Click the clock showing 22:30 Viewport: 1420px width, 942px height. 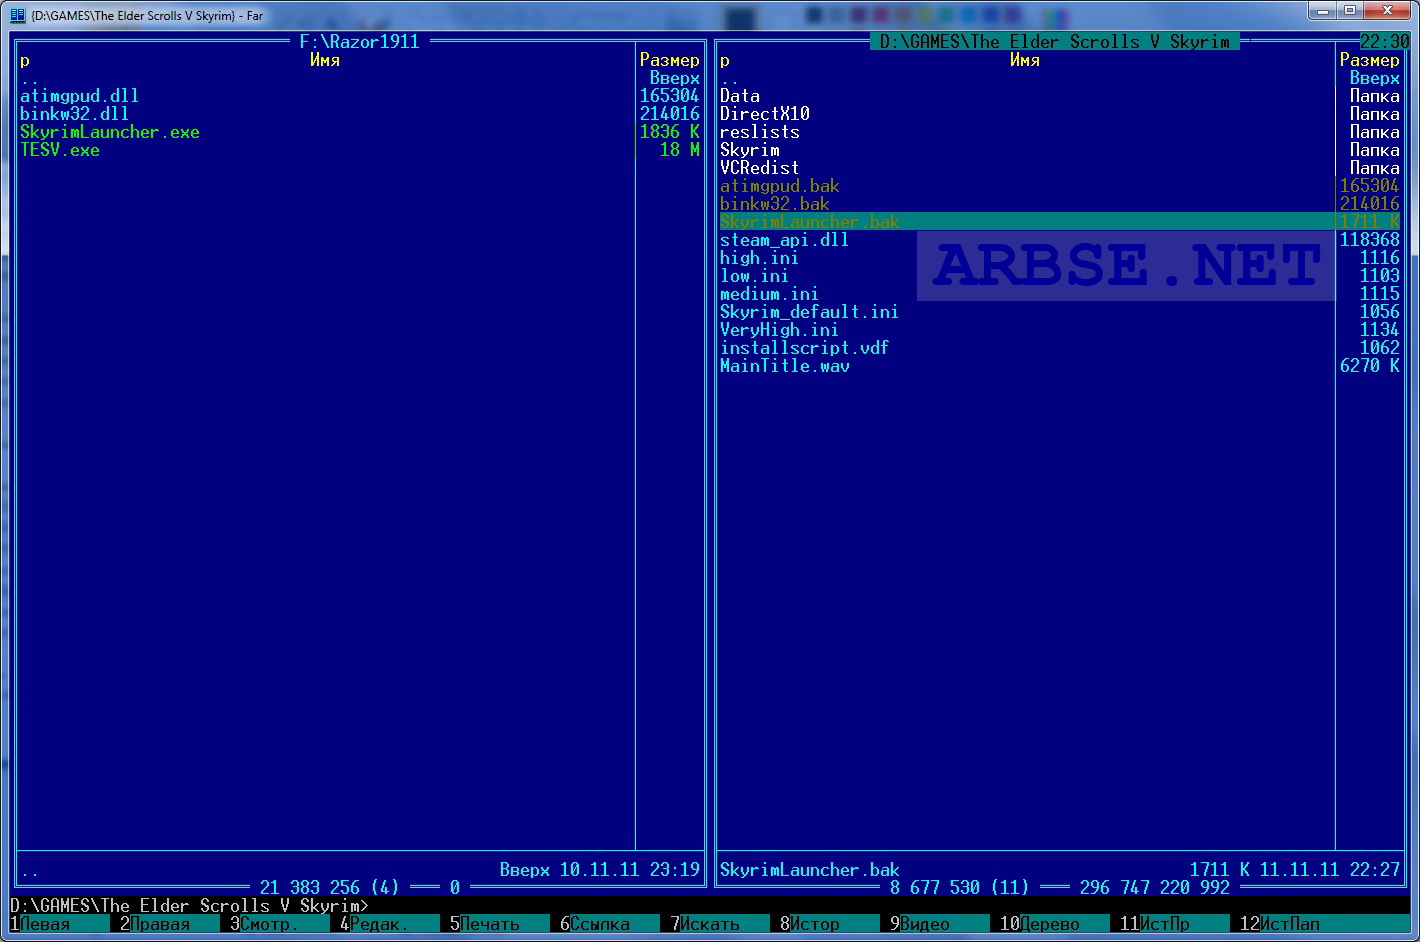pos(1385,42)
